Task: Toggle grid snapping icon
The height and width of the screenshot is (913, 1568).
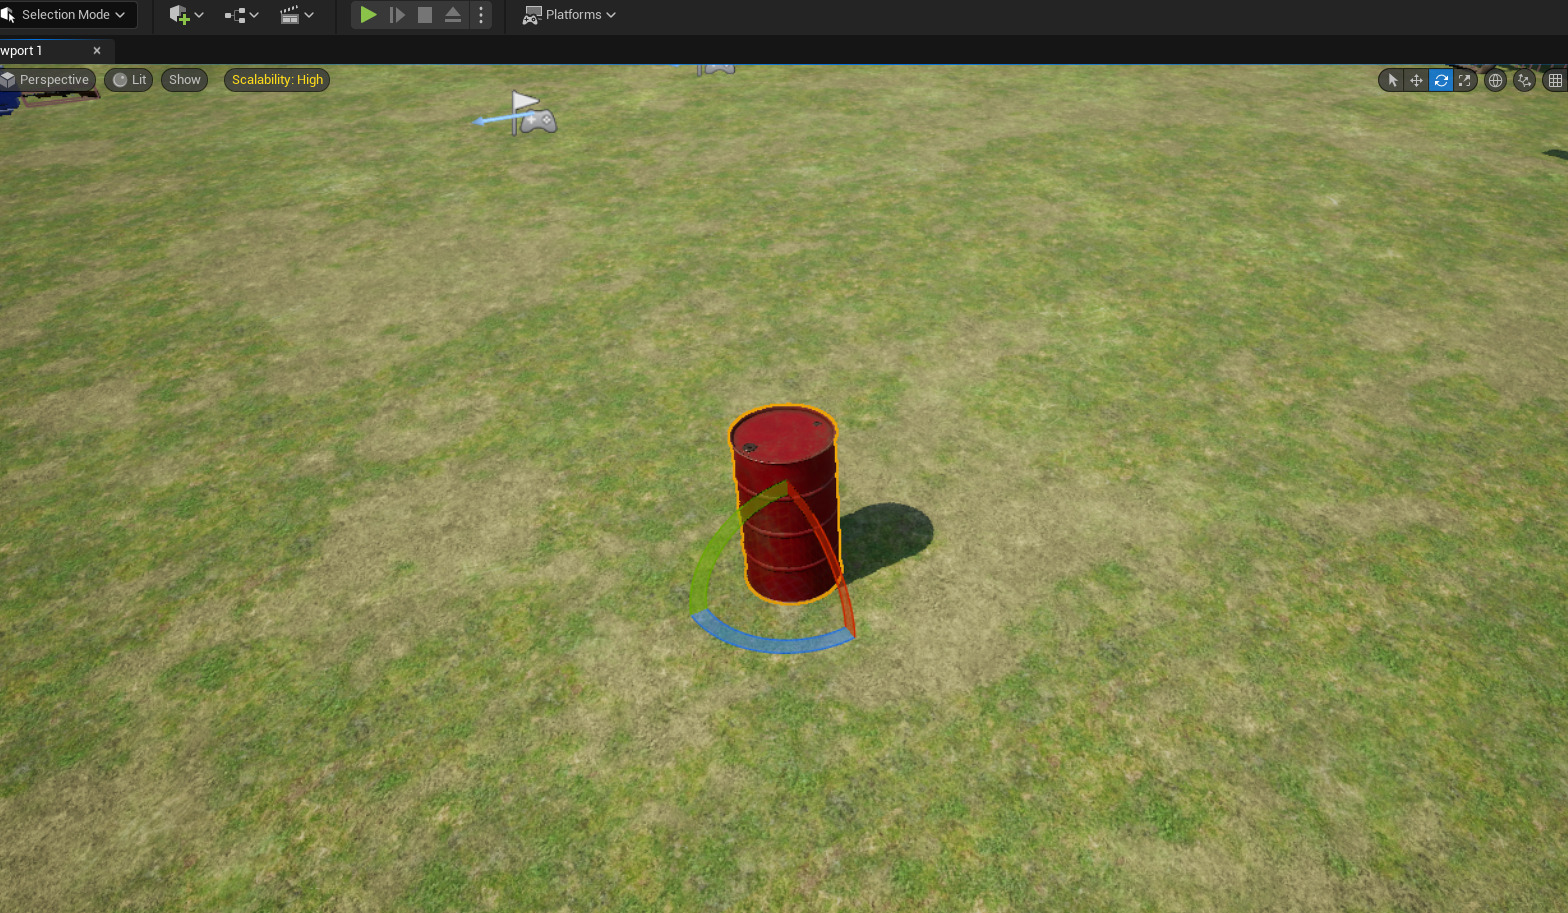Action: coord(1555,81)
